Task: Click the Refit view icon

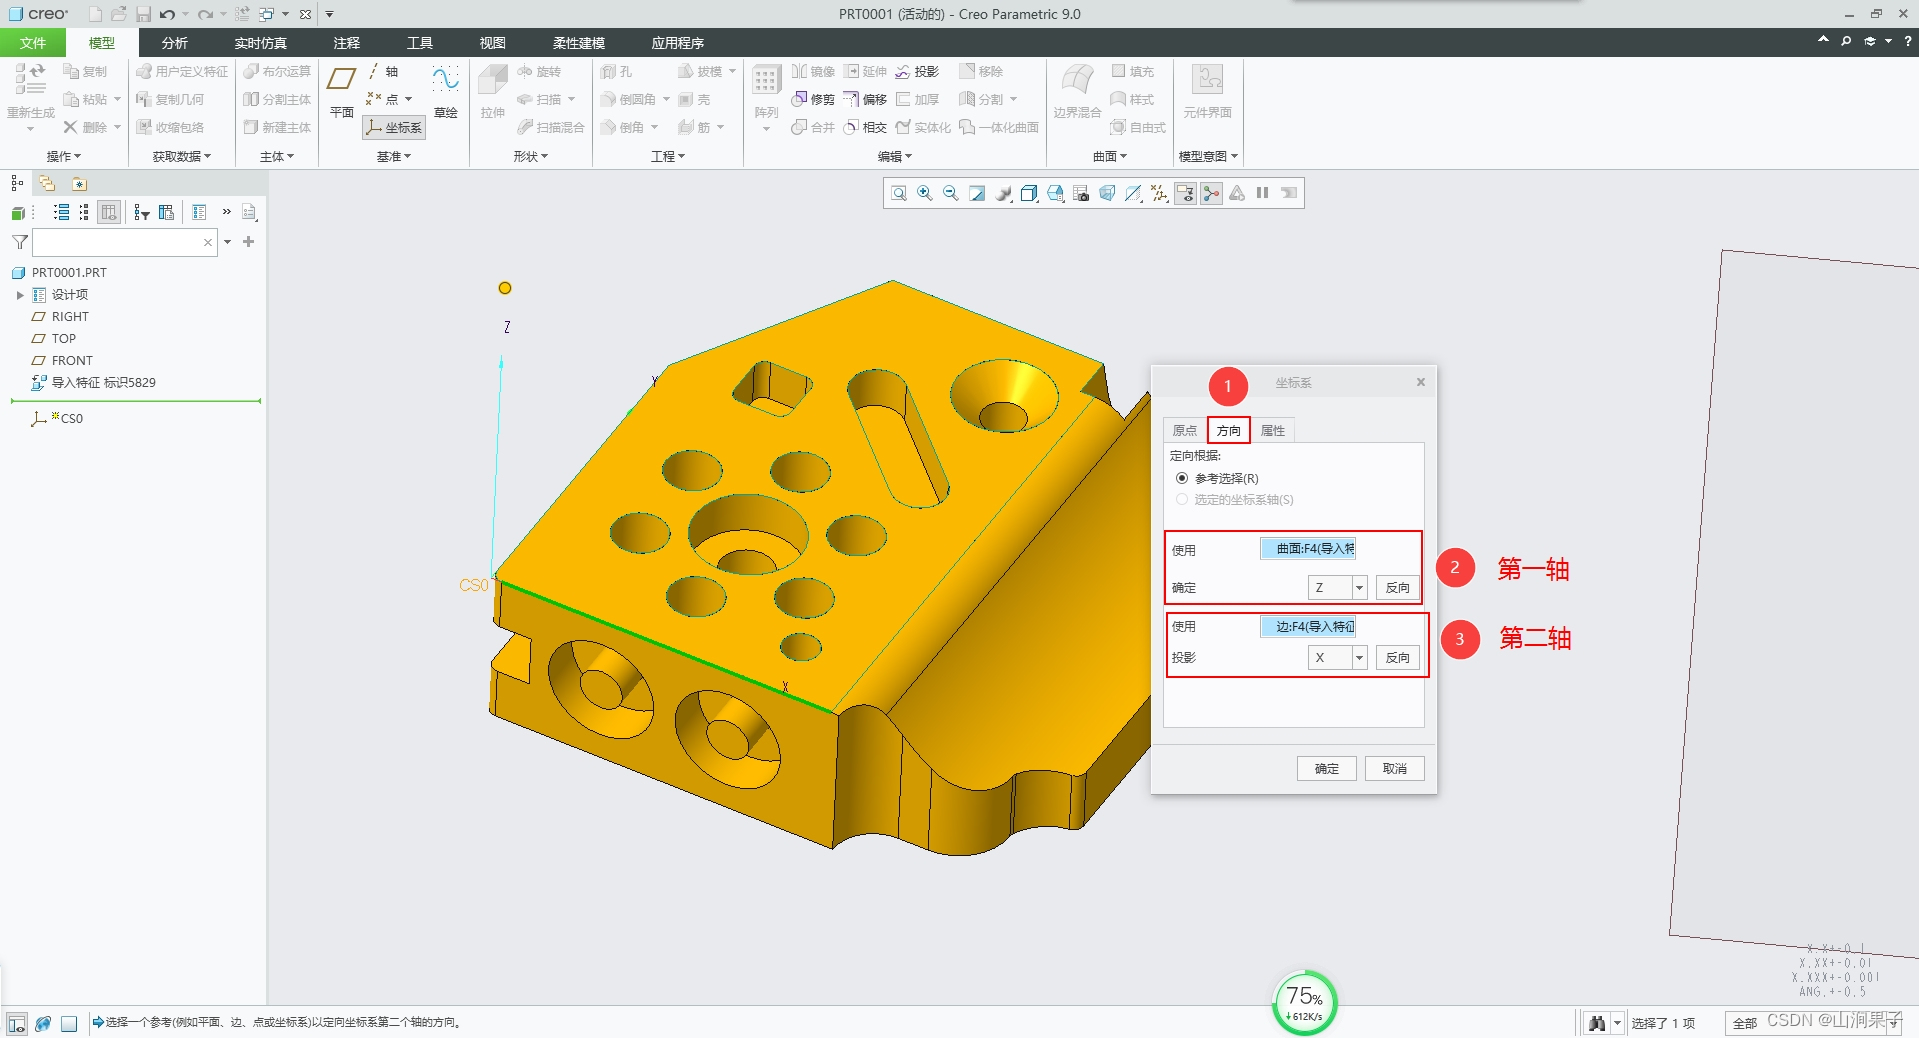Action: [x=899, y=193]
